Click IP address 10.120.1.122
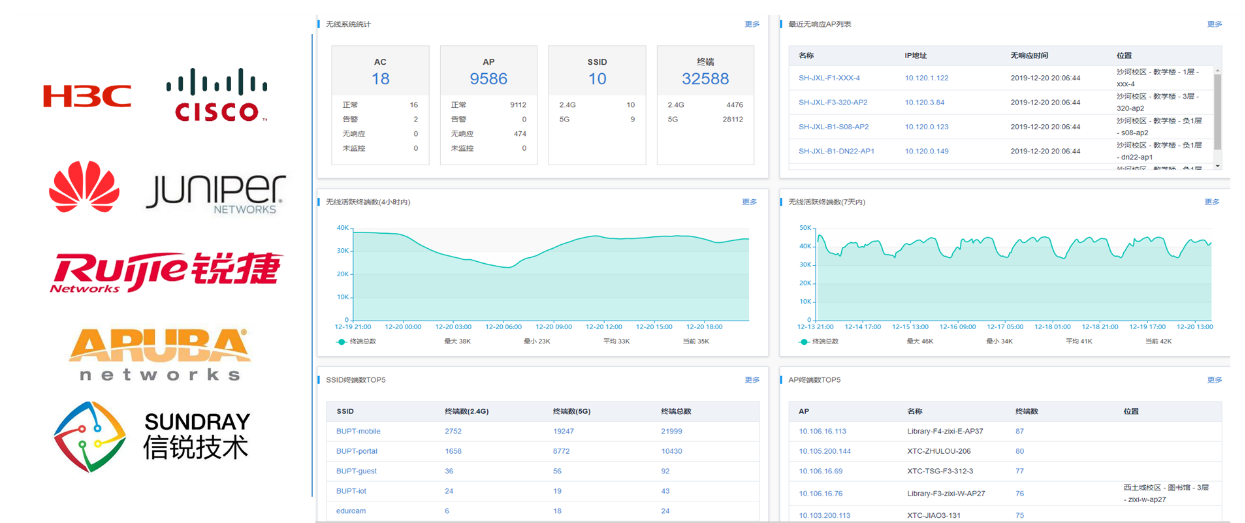The width and height of the screenshot is (1245, 523). [x=926, y=77]
